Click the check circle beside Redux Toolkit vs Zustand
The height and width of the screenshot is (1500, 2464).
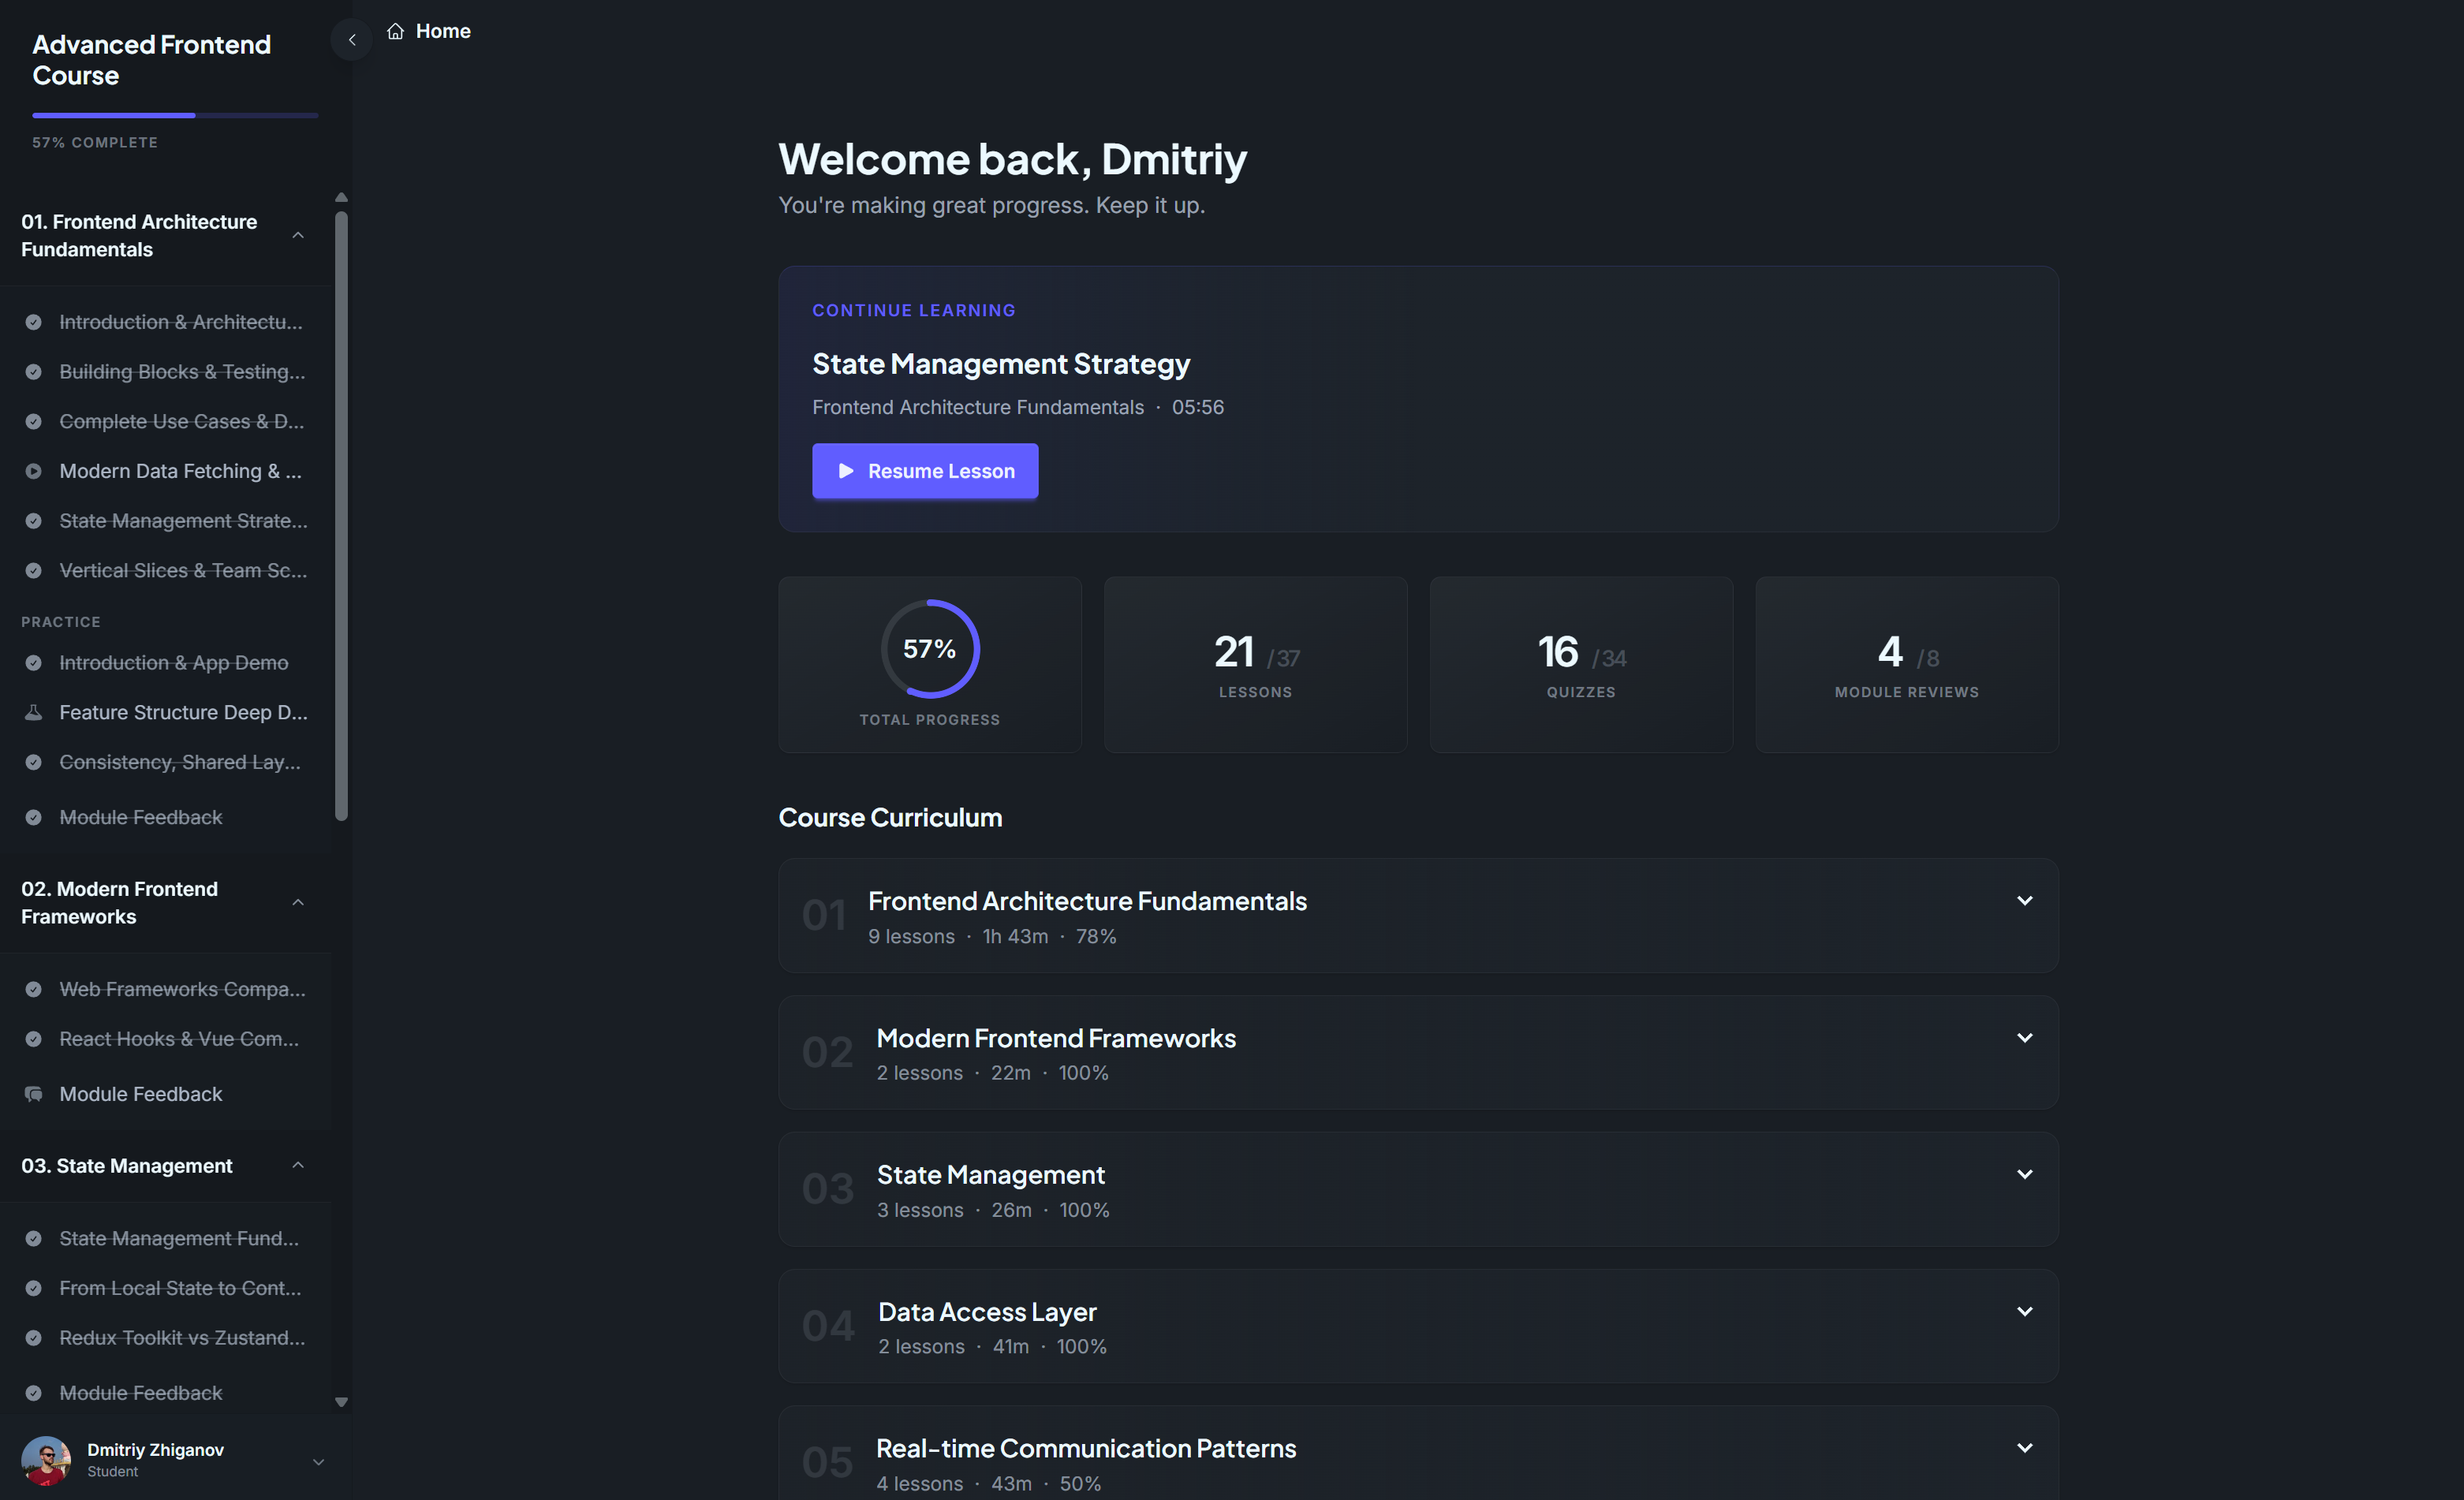33,1338
